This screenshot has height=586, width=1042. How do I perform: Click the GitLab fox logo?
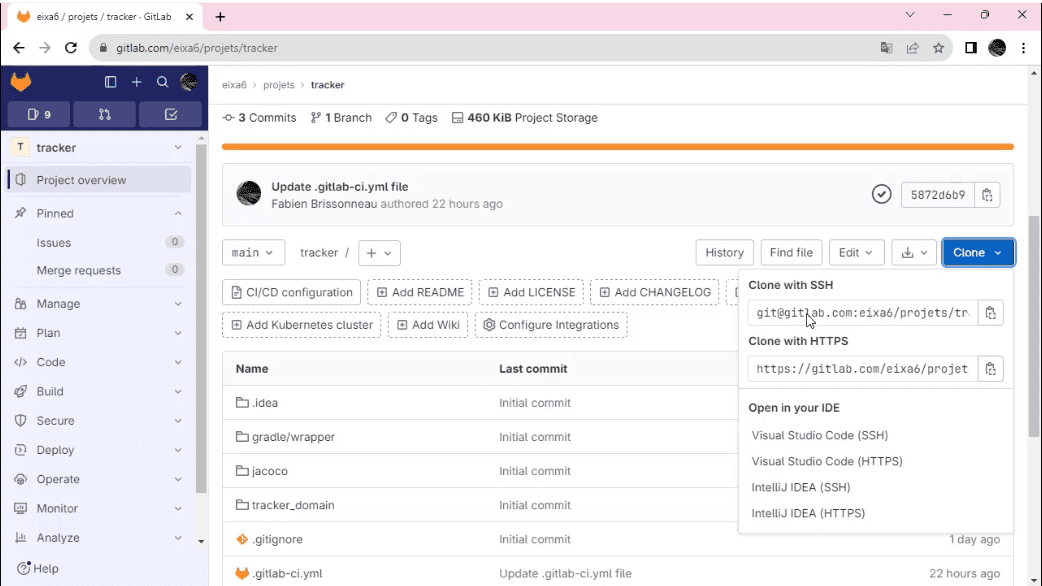pyautogui.click(x=20, y=81)
